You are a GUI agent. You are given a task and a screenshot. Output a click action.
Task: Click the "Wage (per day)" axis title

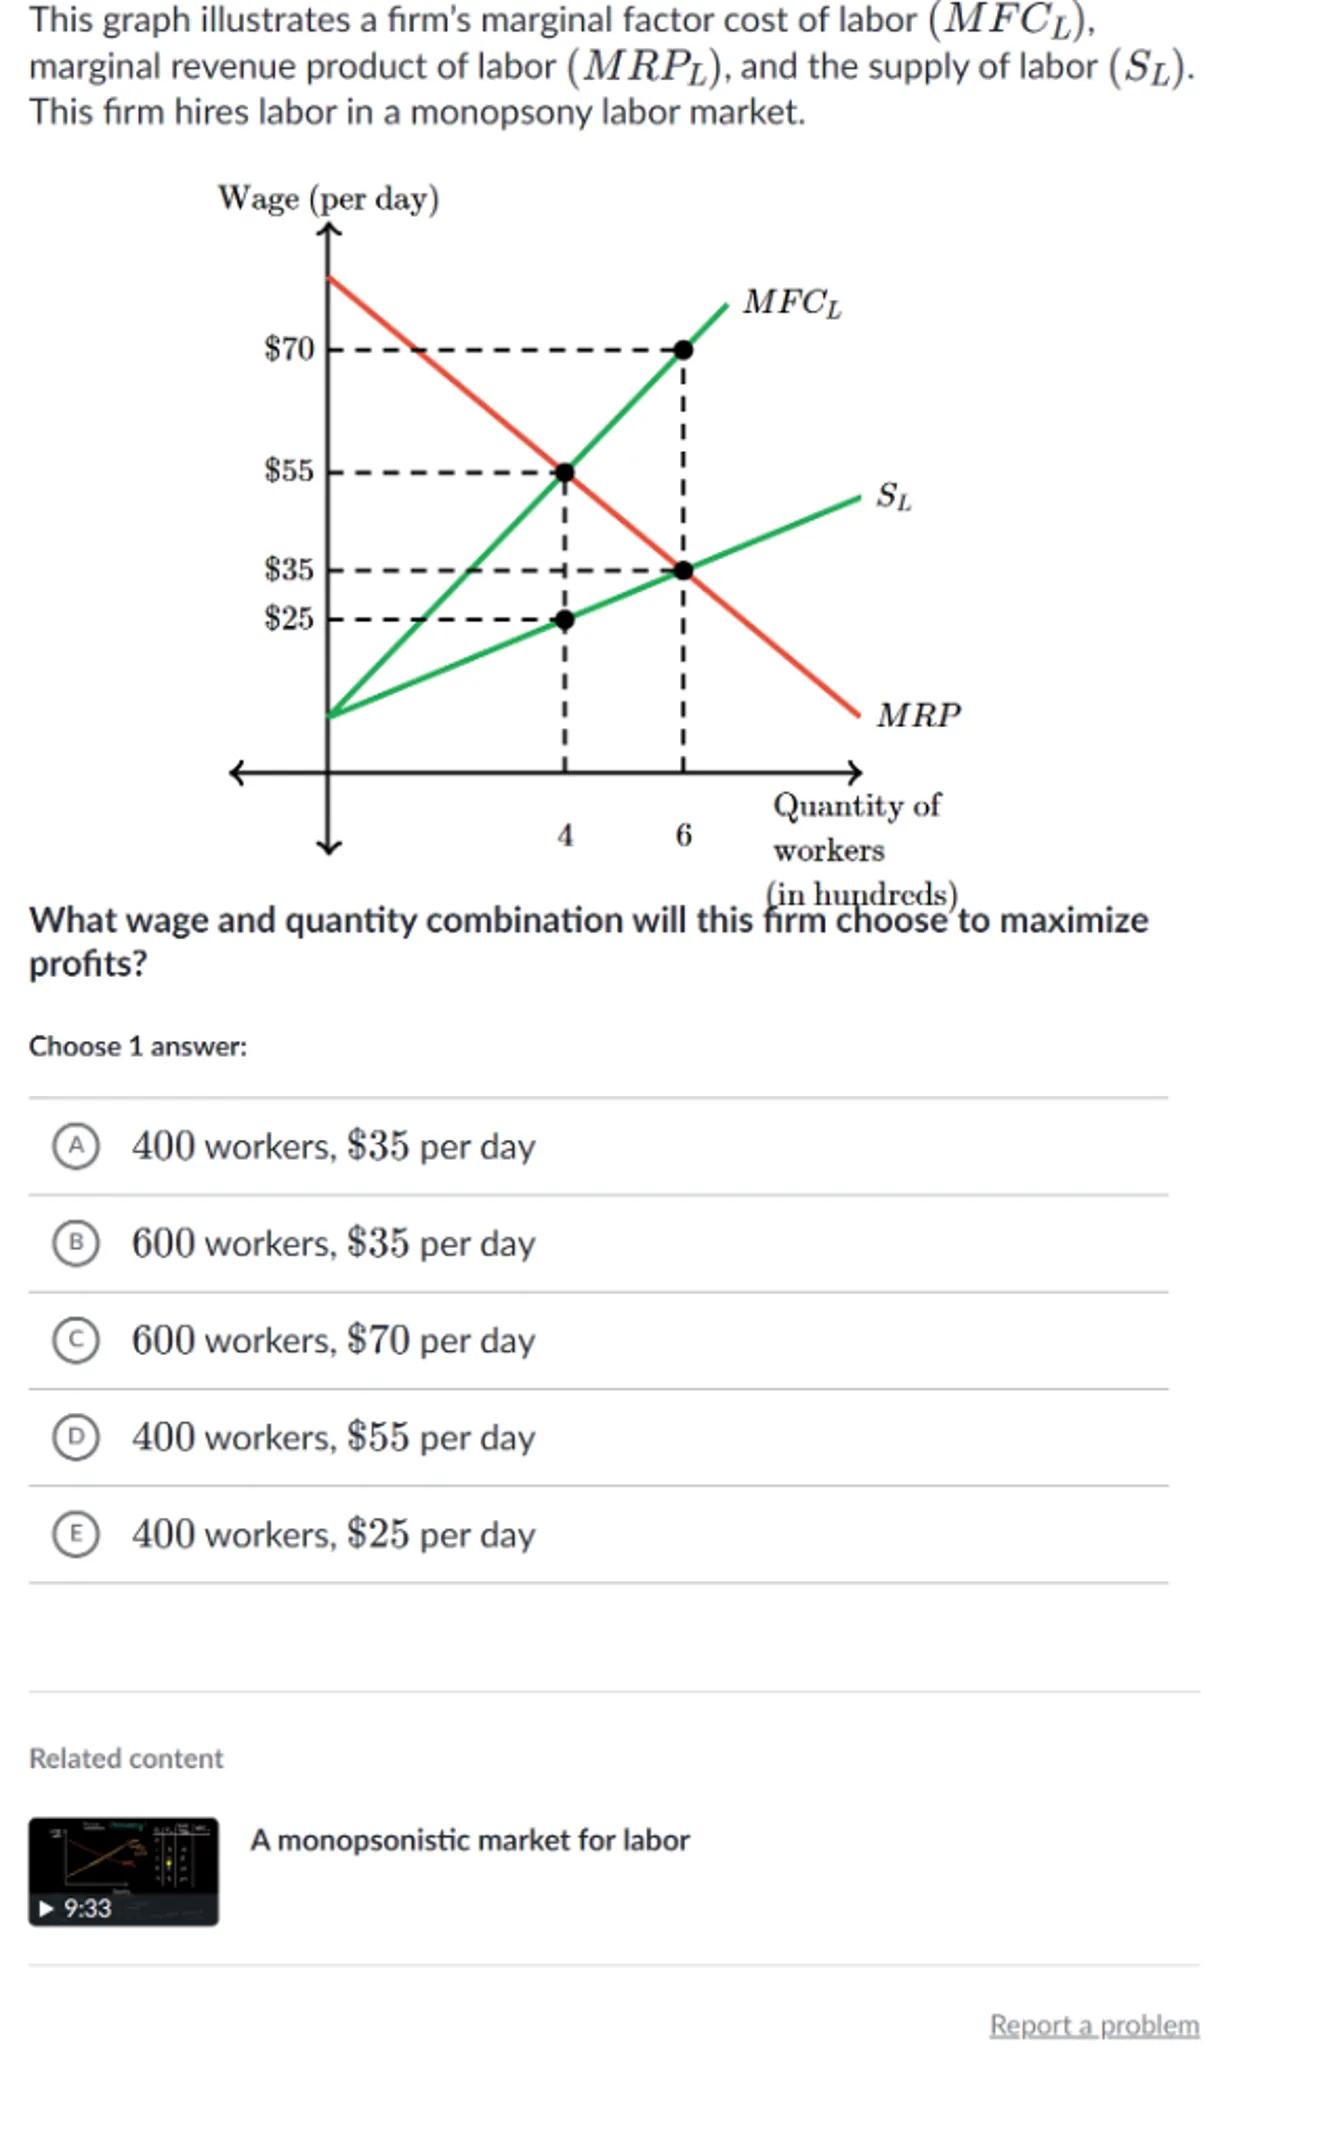pyautogui.click(x=328, y=198)
